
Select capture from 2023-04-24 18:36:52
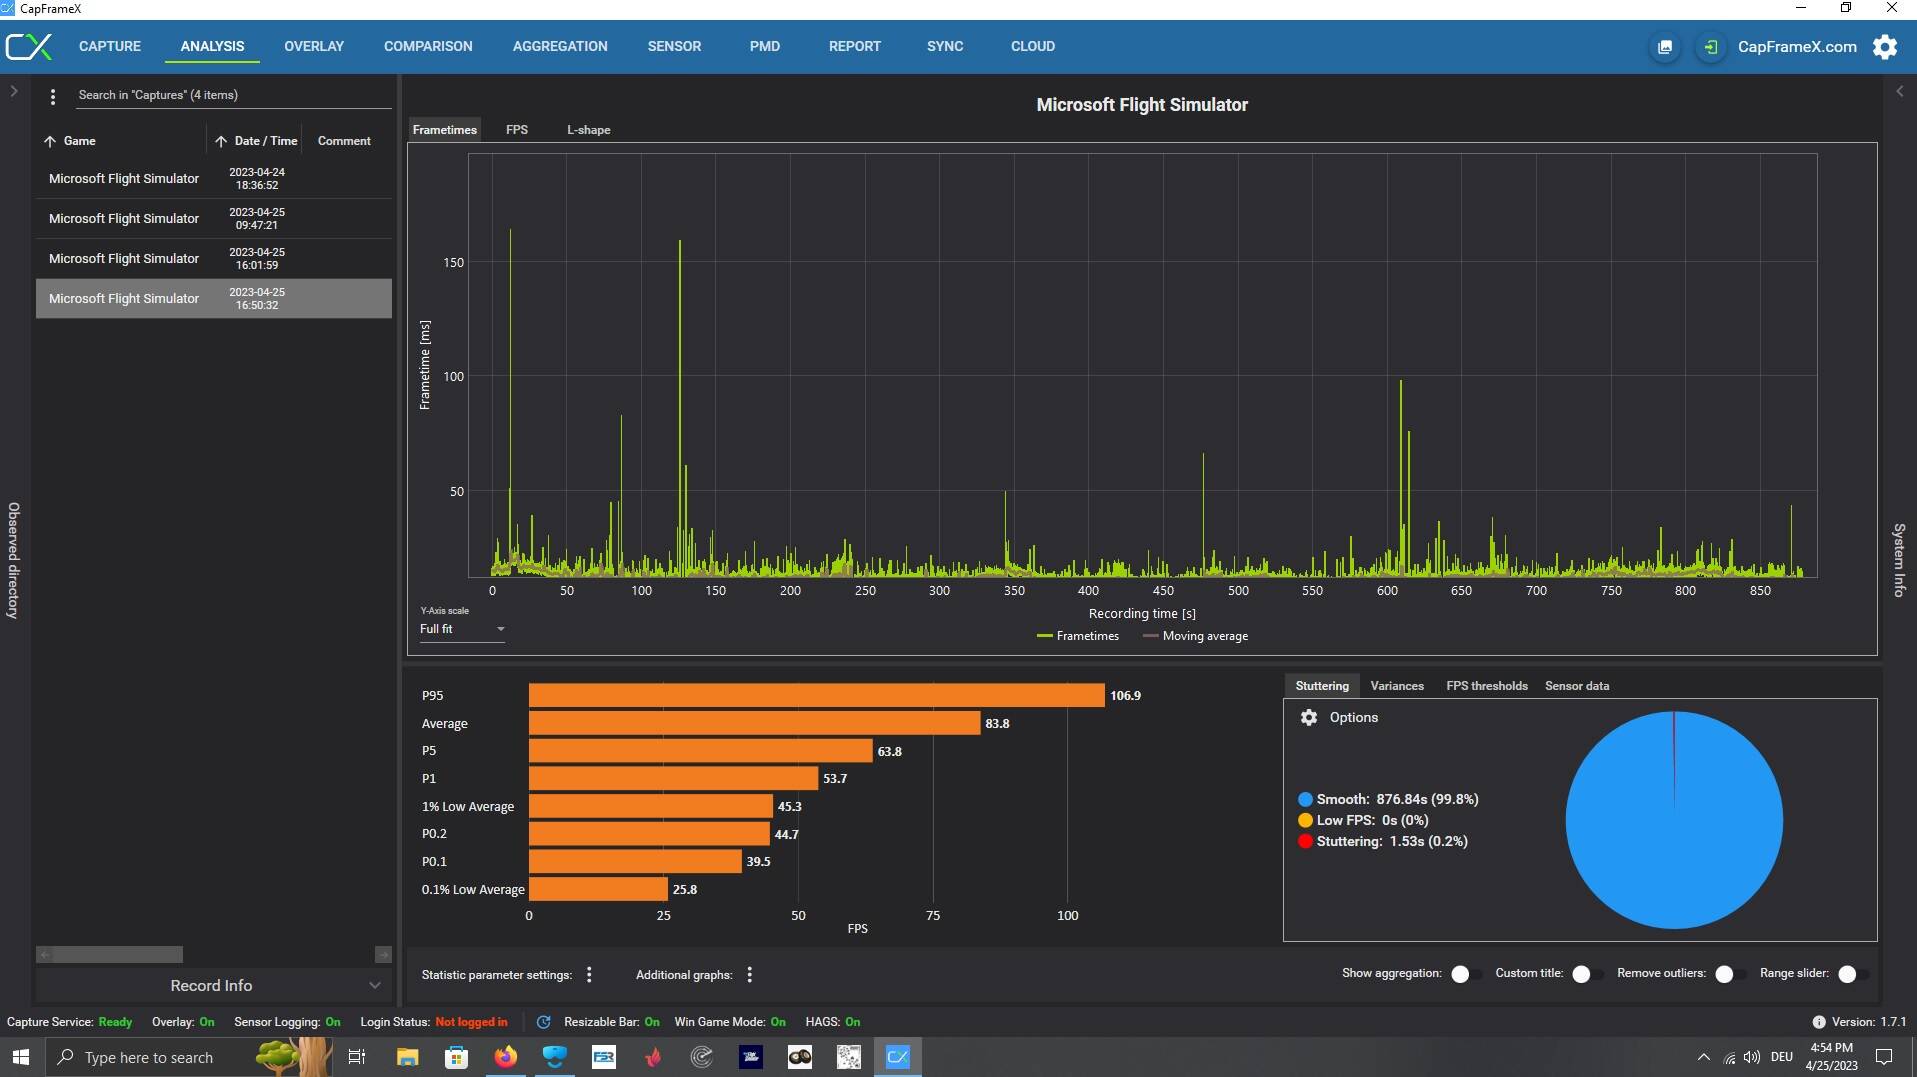[x=214, y=179]
